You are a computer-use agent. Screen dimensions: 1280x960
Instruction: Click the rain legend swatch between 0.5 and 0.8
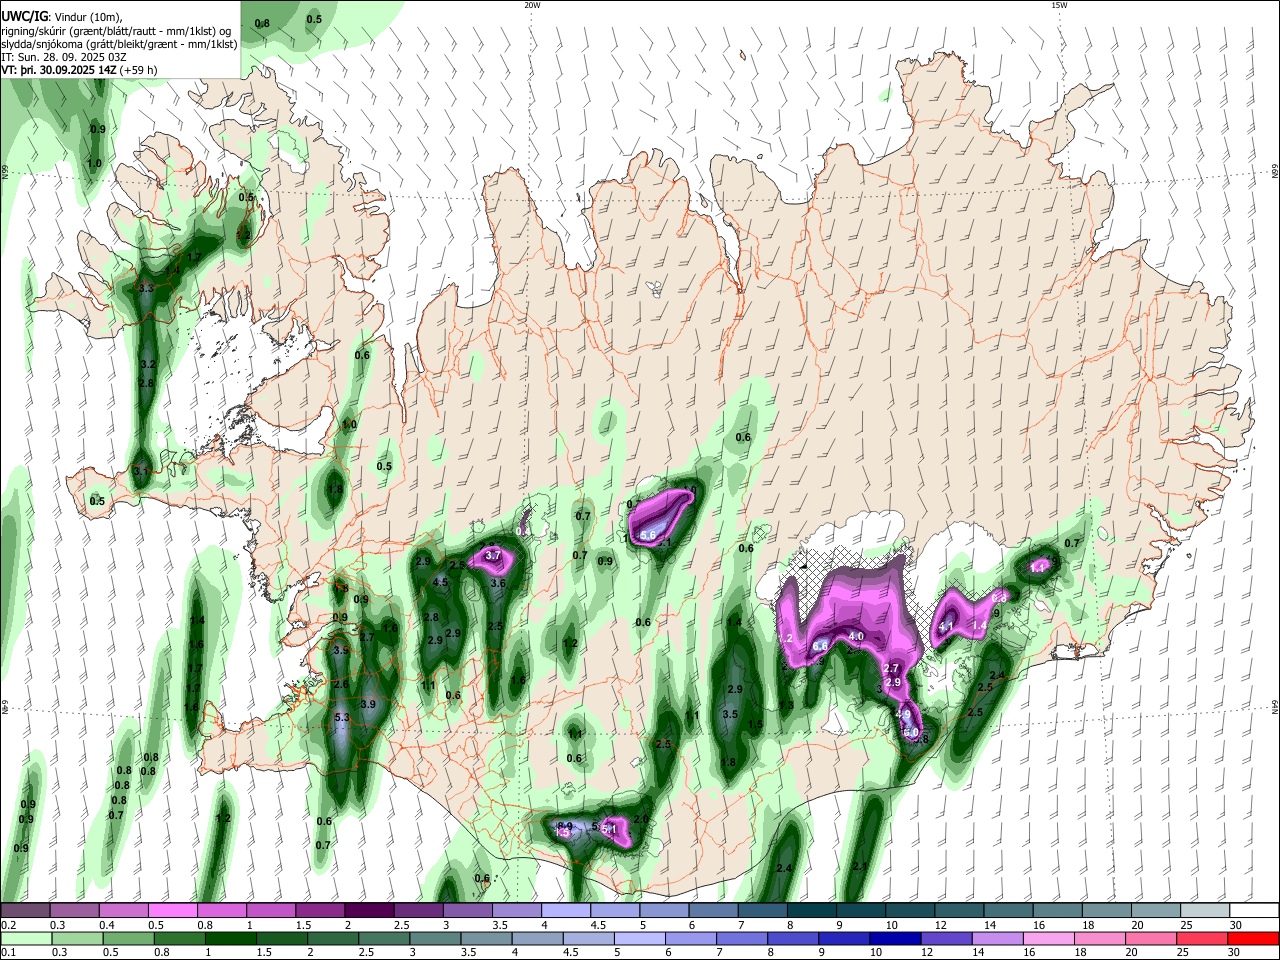[x=128, y=938]
